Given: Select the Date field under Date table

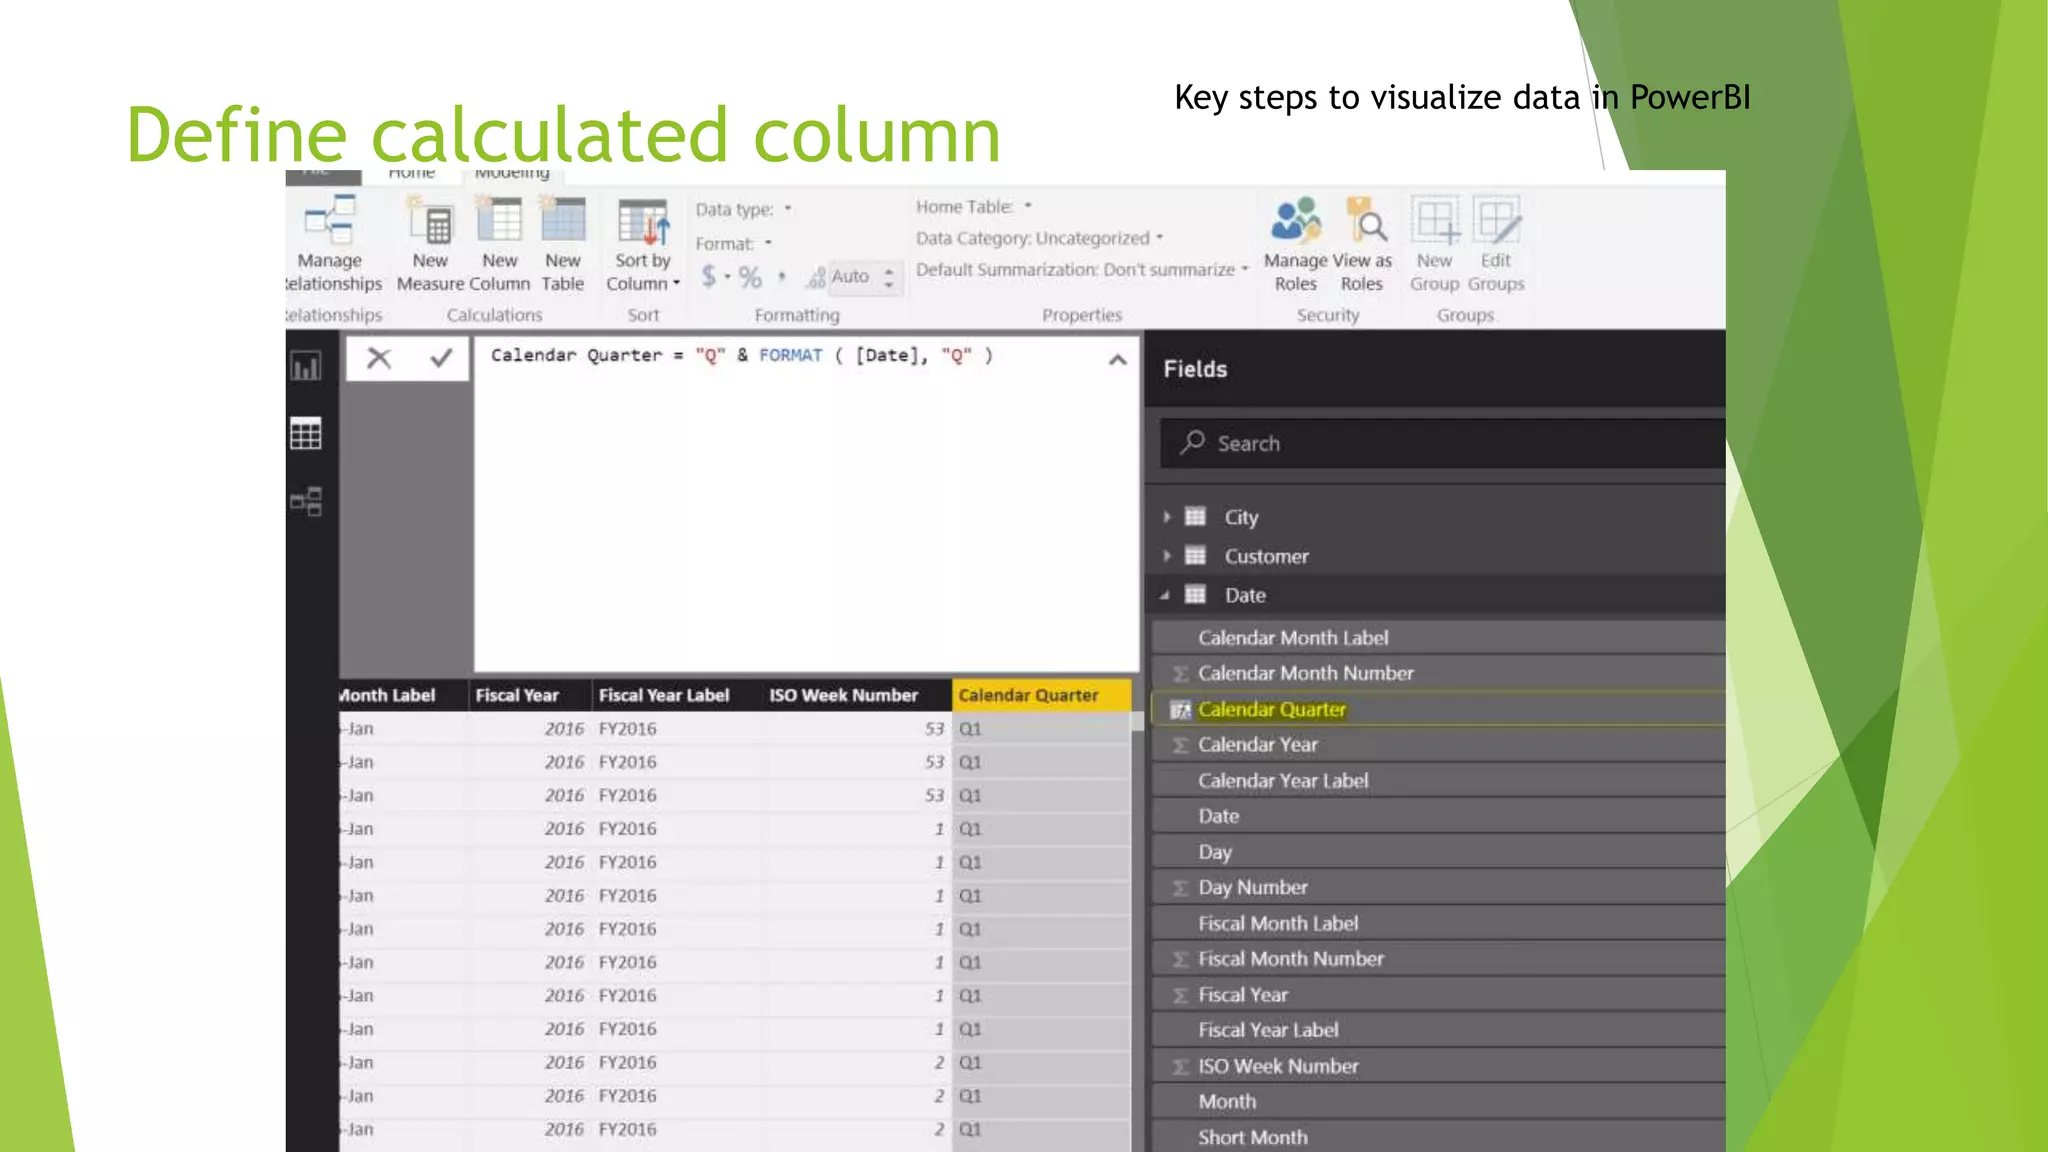Looking at the screenshot, I should coord(1438,816).
